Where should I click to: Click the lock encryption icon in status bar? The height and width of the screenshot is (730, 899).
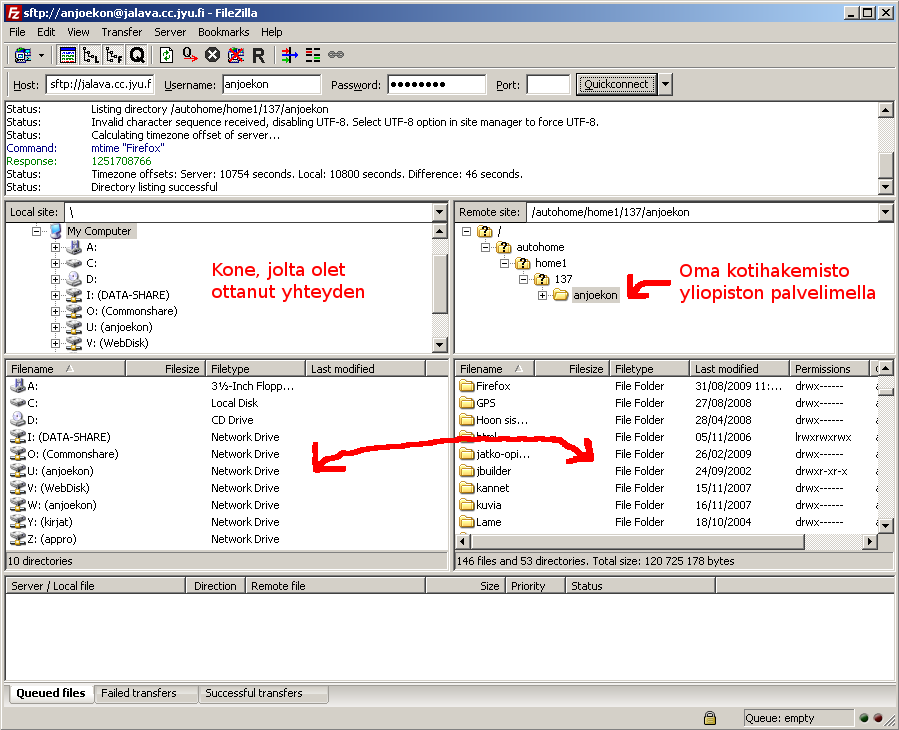(710, 718)
